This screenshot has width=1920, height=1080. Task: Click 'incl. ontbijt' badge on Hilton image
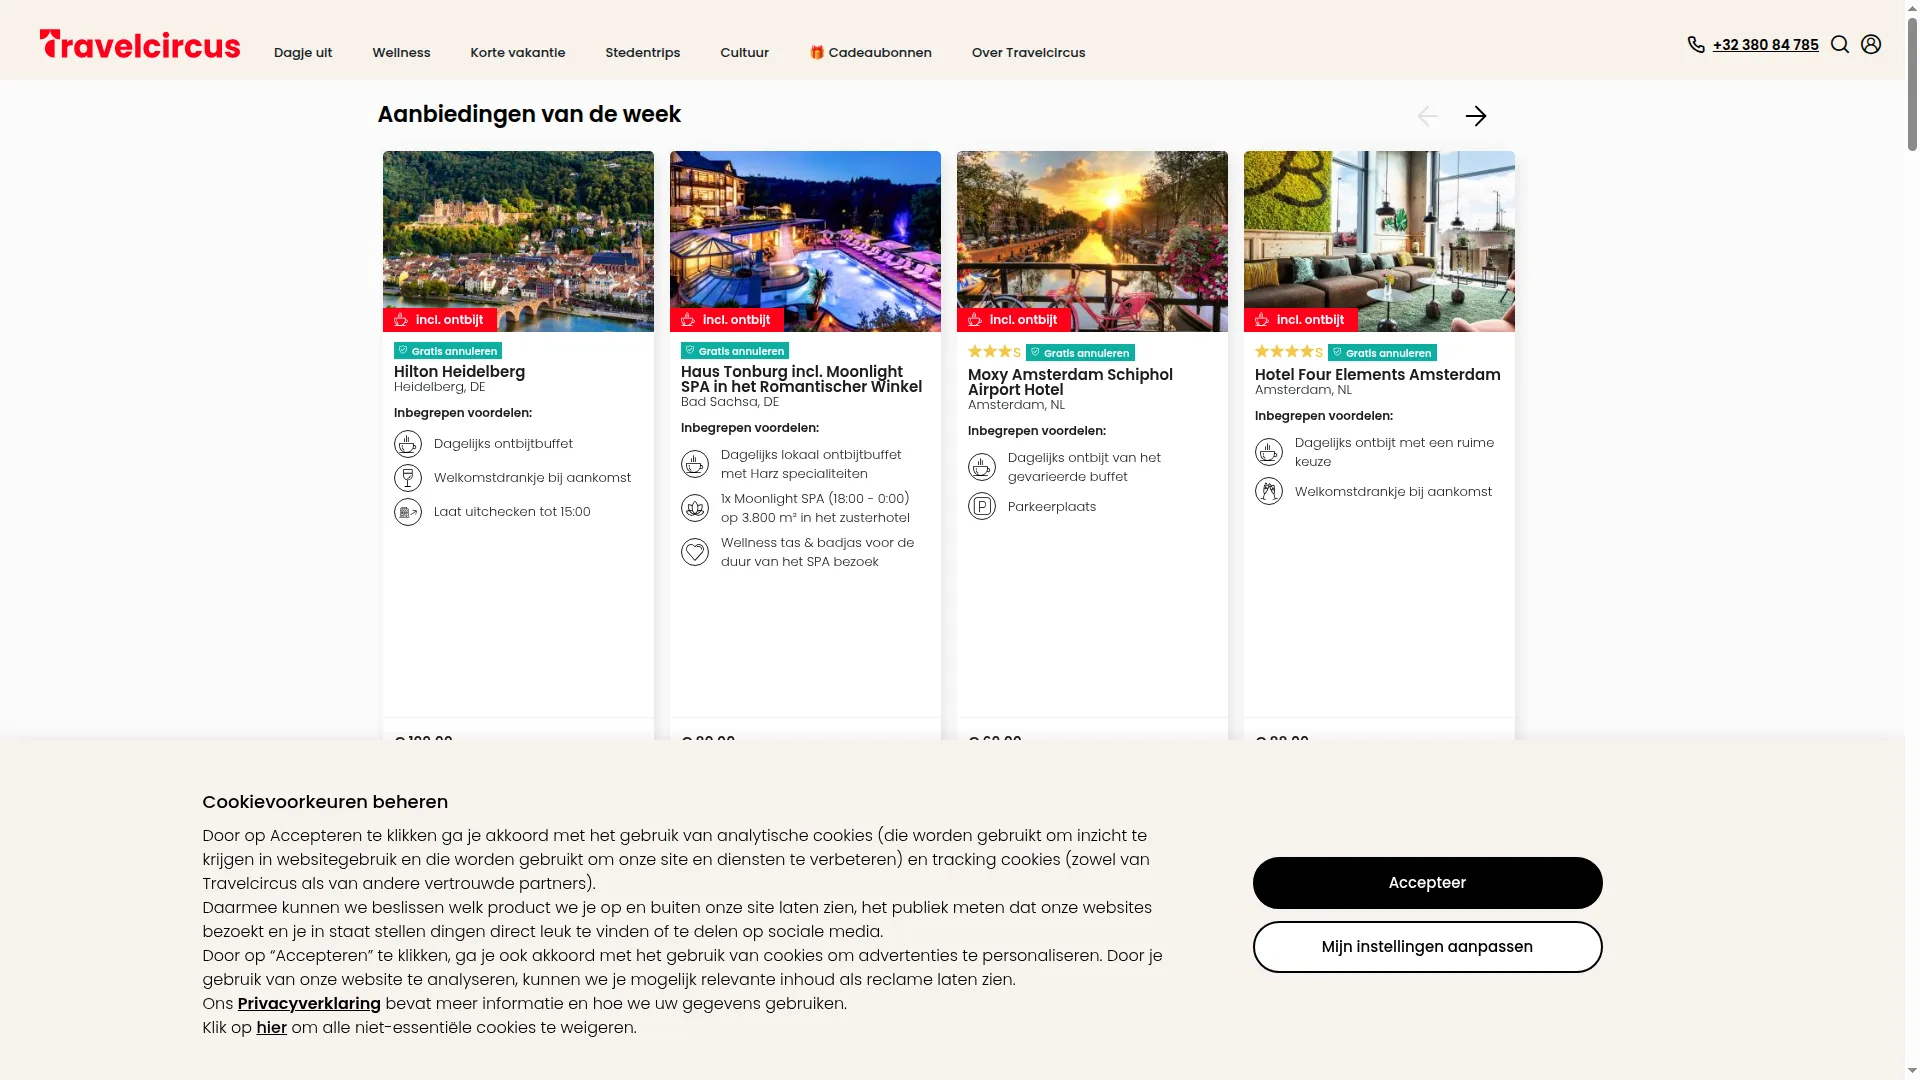(440, 320)
